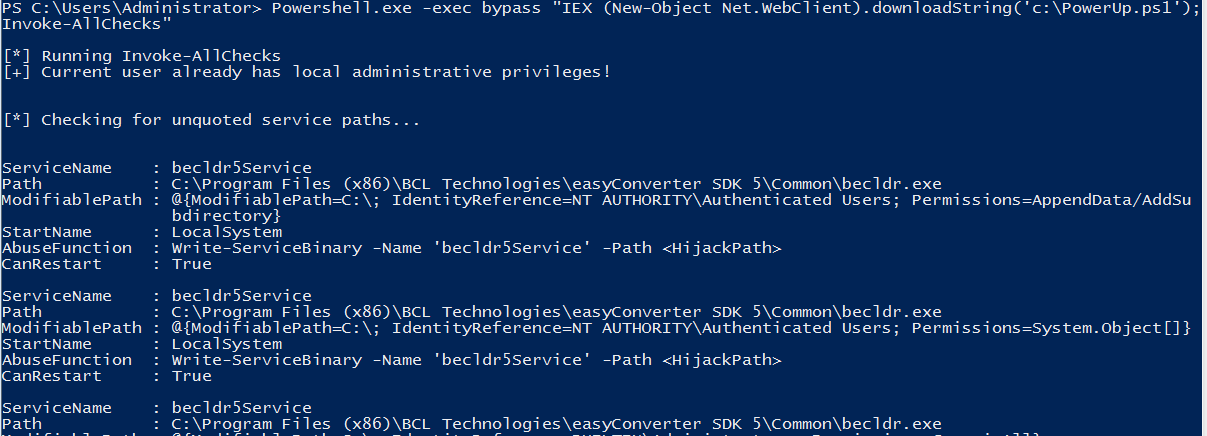The width and height of the screenshot is (1207, 436).
Task: Click the [+] marker before Current user
Action: point(16,72)
